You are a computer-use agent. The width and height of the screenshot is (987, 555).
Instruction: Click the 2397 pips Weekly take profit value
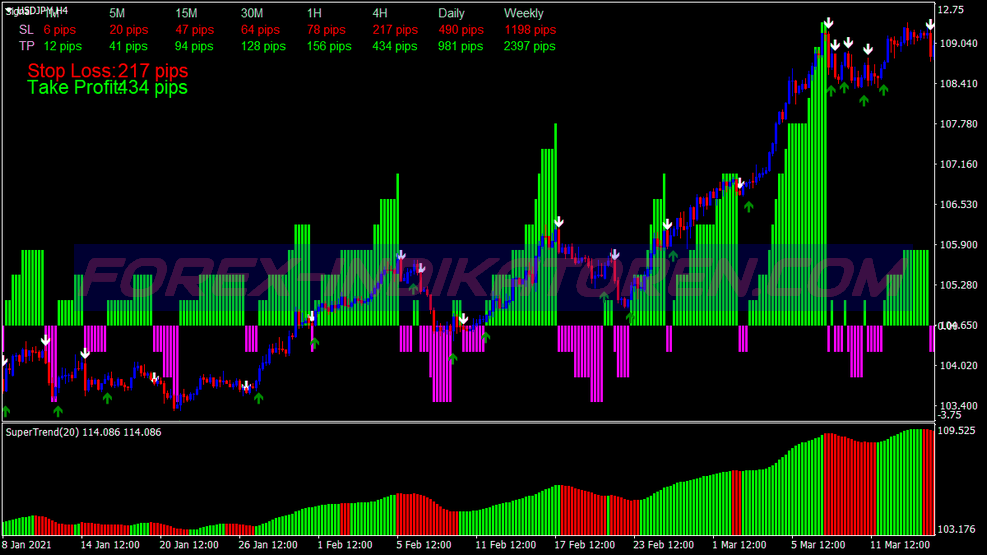click(530, 46)
